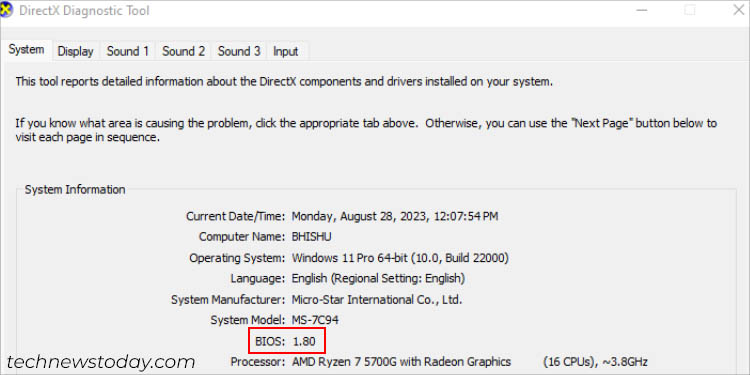Viewport: 750px width, 375px height.
Task: Click the DirectX Diagnostic Tool title bar icon
Action: click(x=7, y=10)
